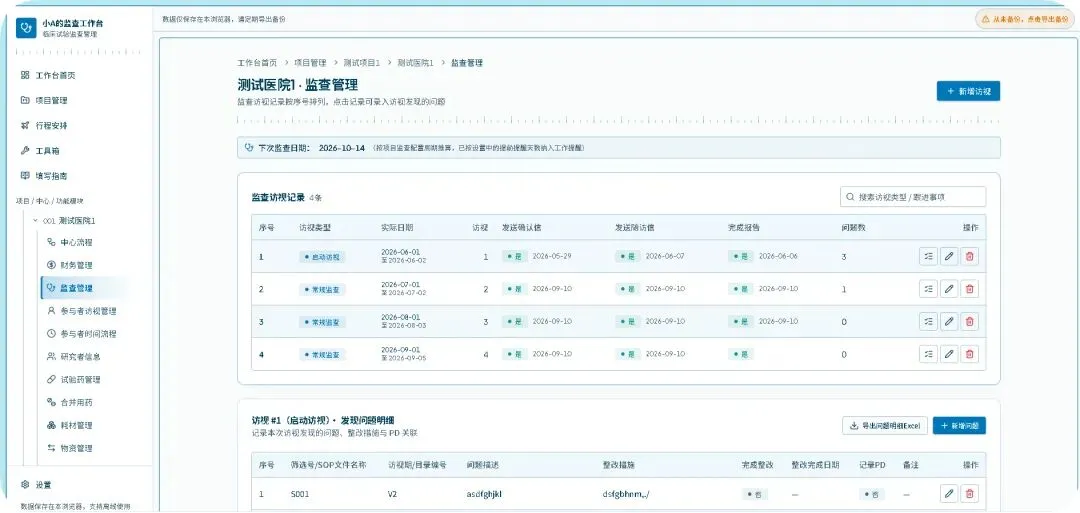This screenshot has width=1080, height=513.
Task: Click the 新增问题 button
Action: (x=959, y=426)
